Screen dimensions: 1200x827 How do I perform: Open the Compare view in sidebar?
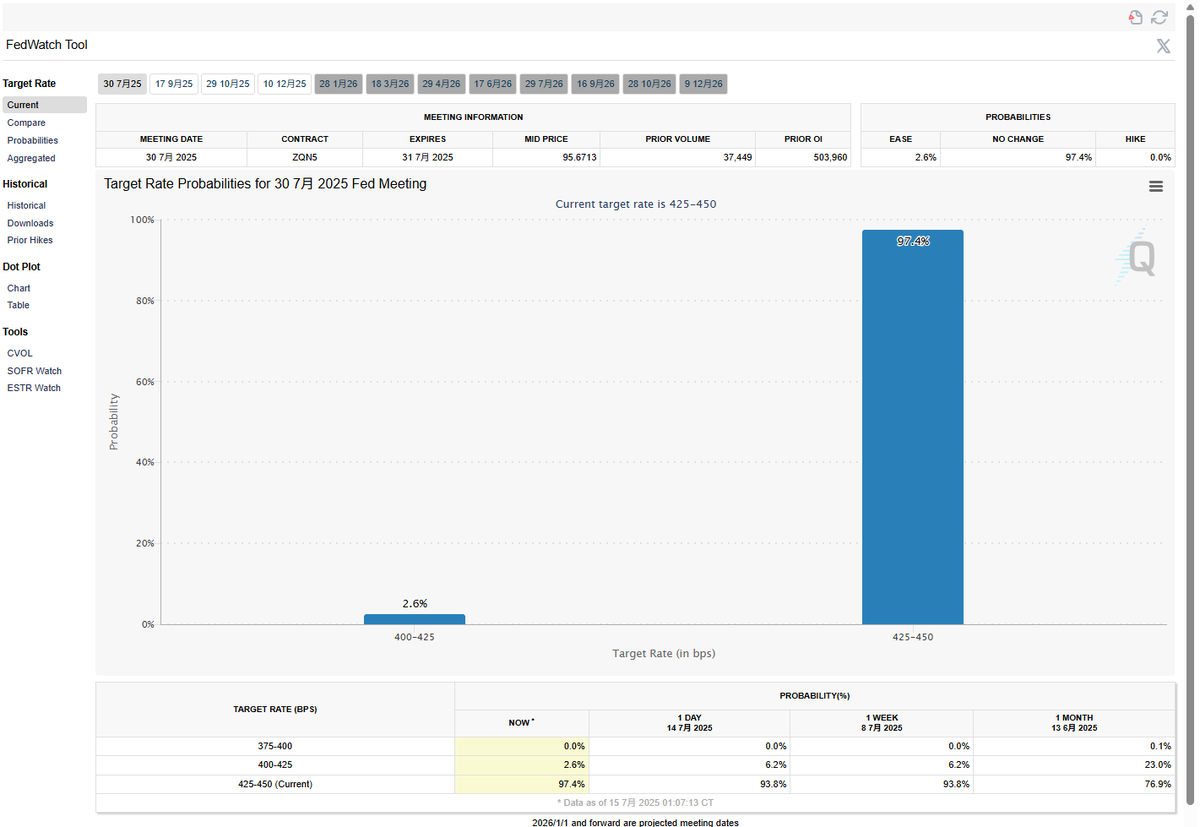tap(26, 123)
